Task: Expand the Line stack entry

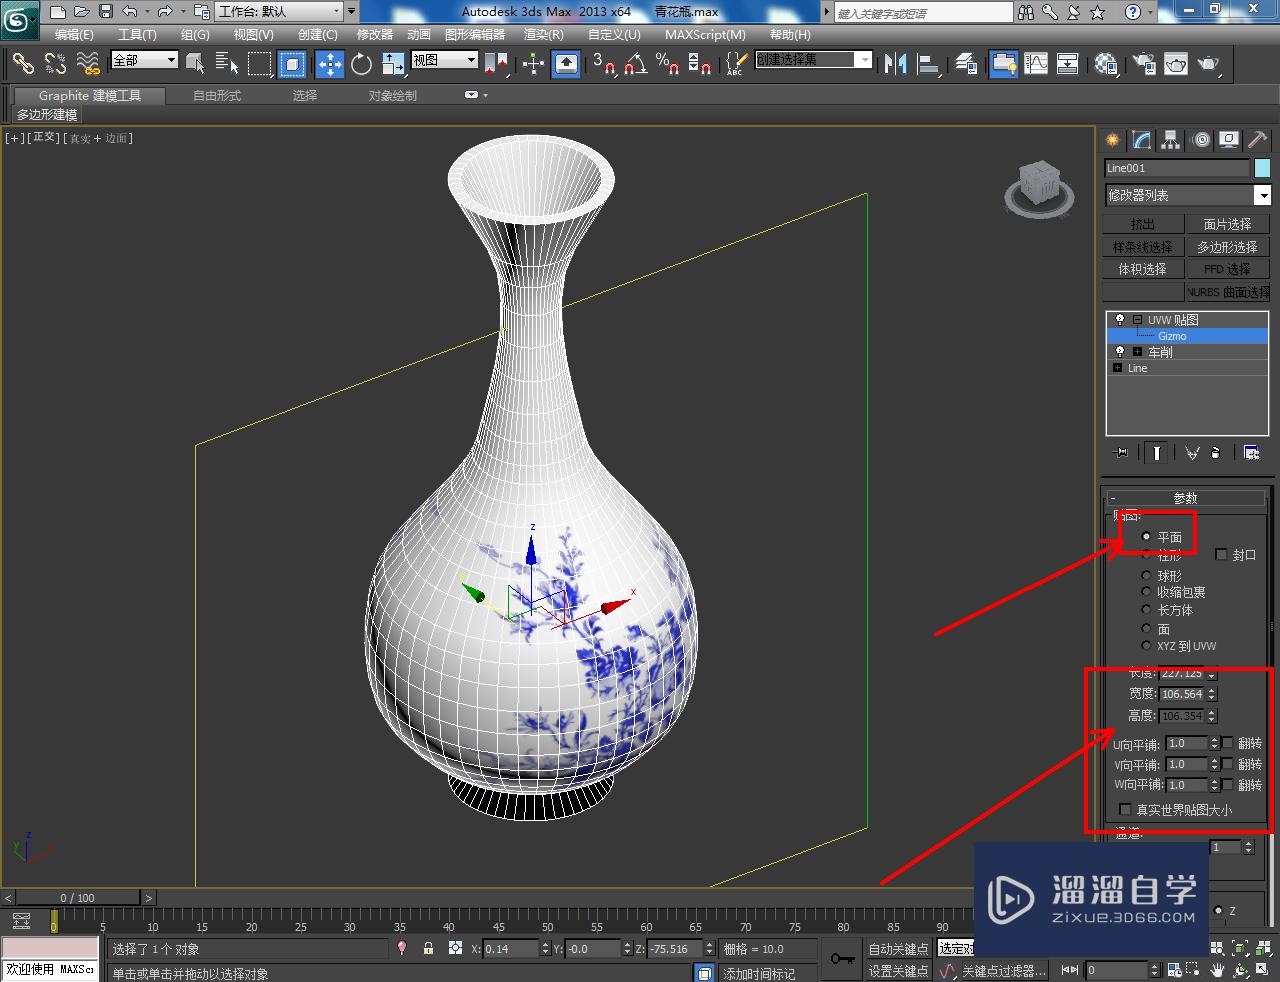Action: click(1117, 368)
